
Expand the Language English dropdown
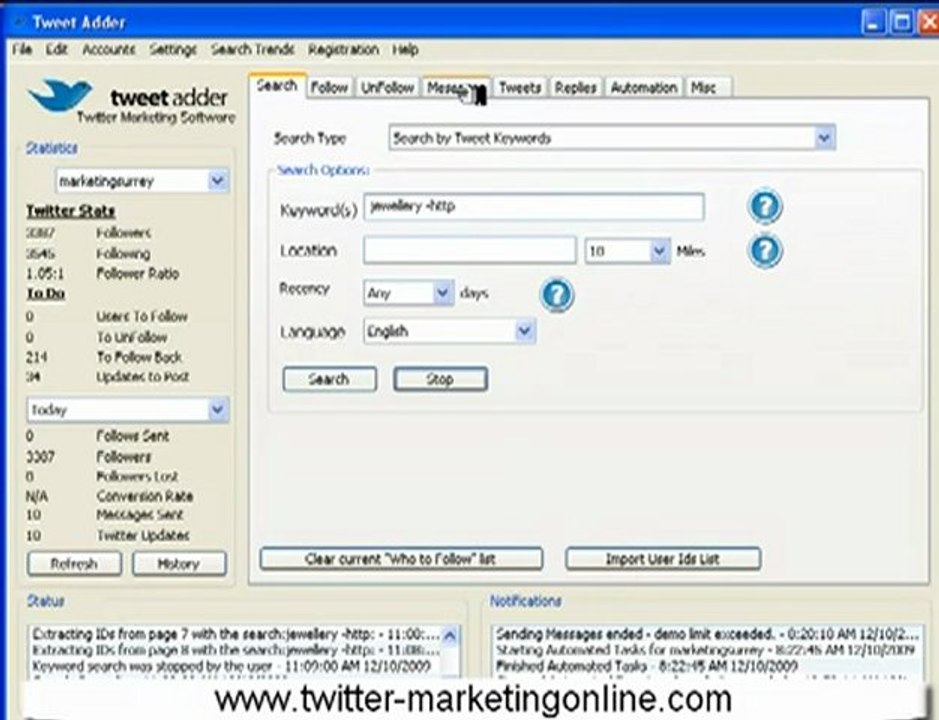(525, 331)
